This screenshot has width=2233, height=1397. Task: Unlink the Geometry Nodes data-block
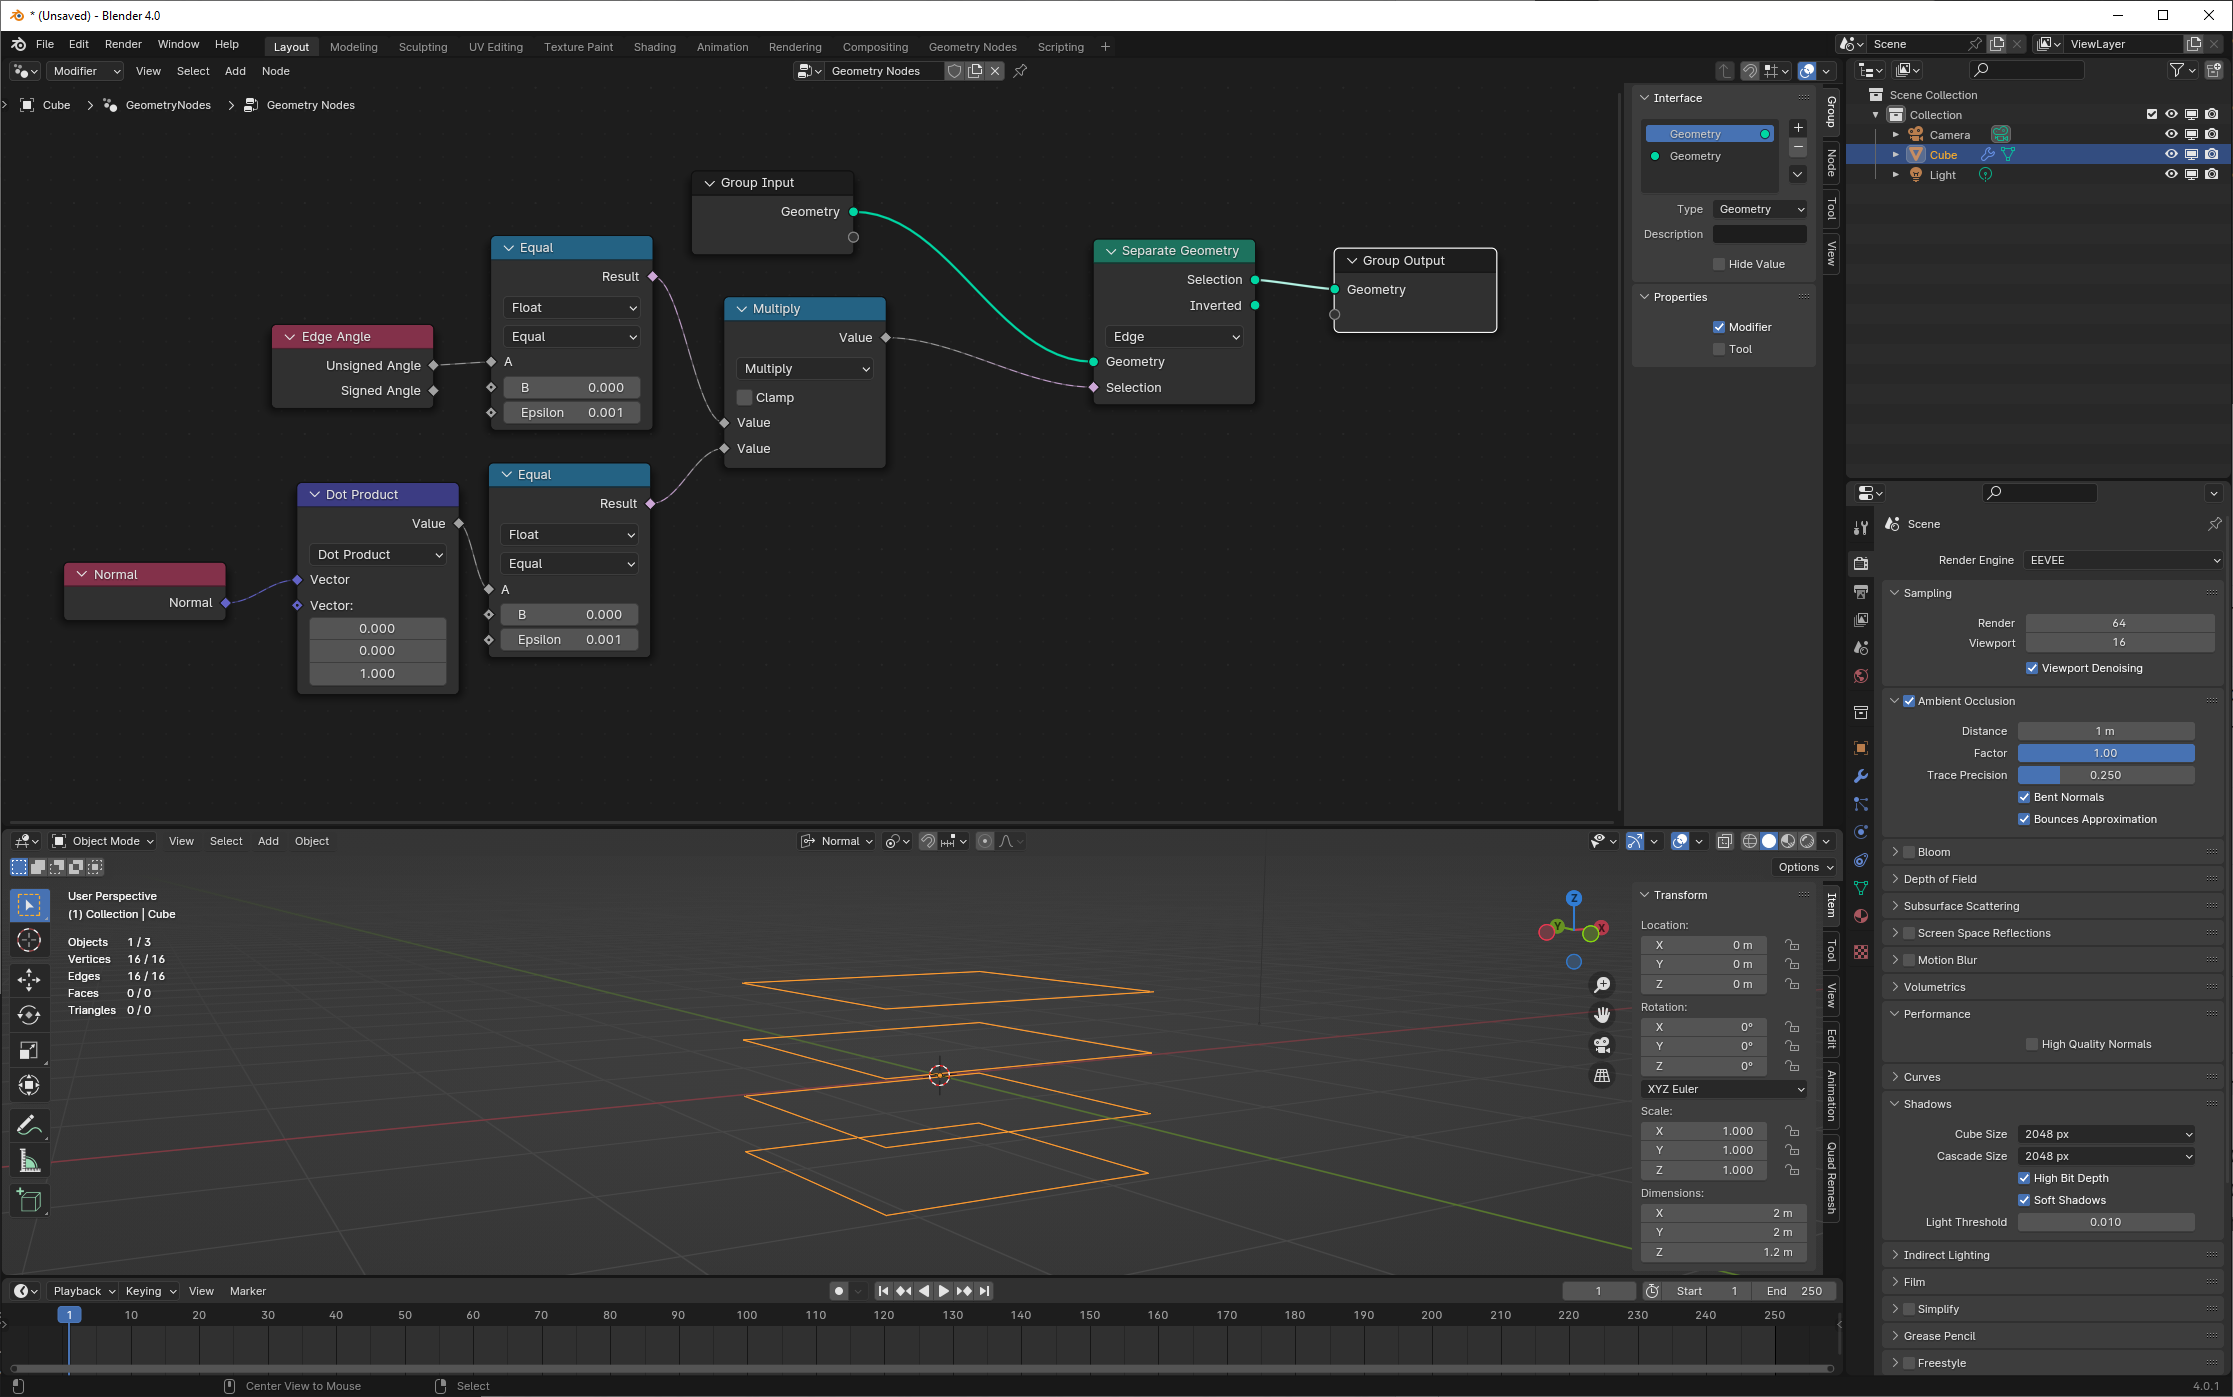pyautogui.click(x=995, y=71)
